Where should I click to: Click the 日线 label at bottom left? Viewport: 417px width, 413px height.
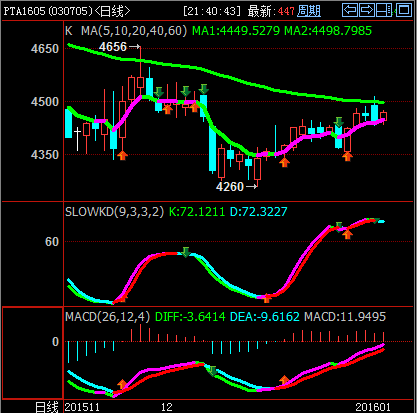[x=47, y=407]
